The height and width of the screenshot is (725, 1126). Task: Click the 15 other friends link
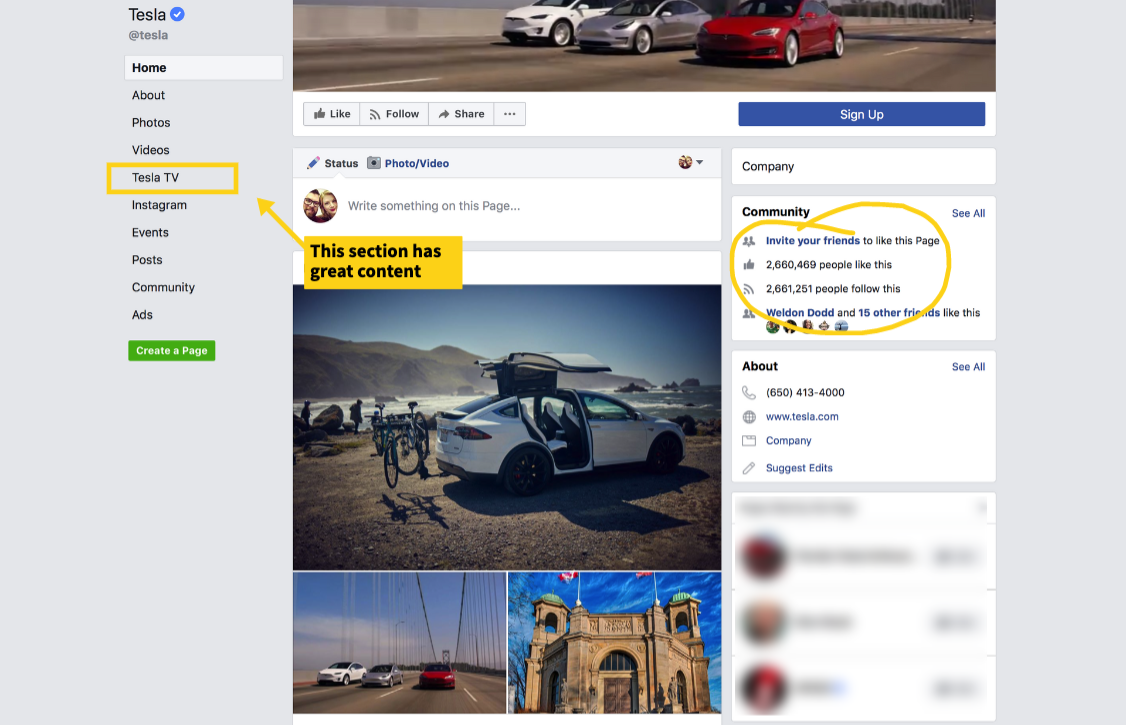coord(899,313)
